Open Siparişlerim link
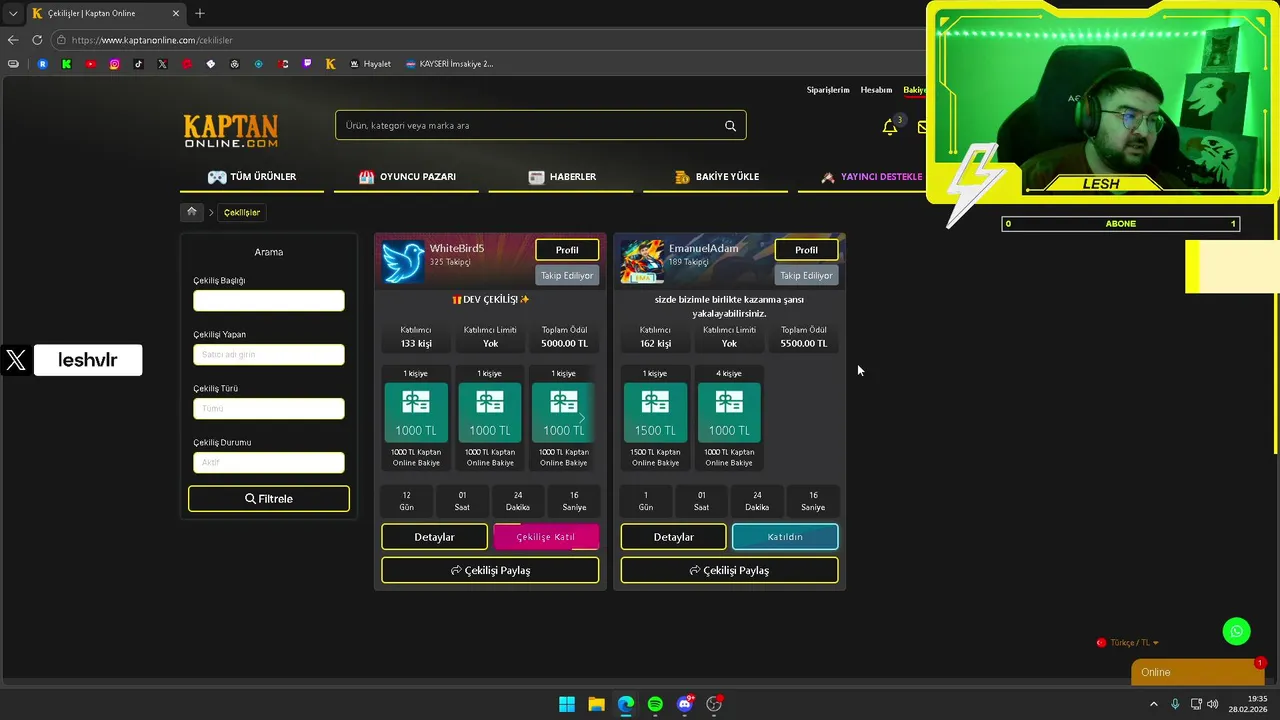Screen dimensions: 1280x720 click(828, 90)
